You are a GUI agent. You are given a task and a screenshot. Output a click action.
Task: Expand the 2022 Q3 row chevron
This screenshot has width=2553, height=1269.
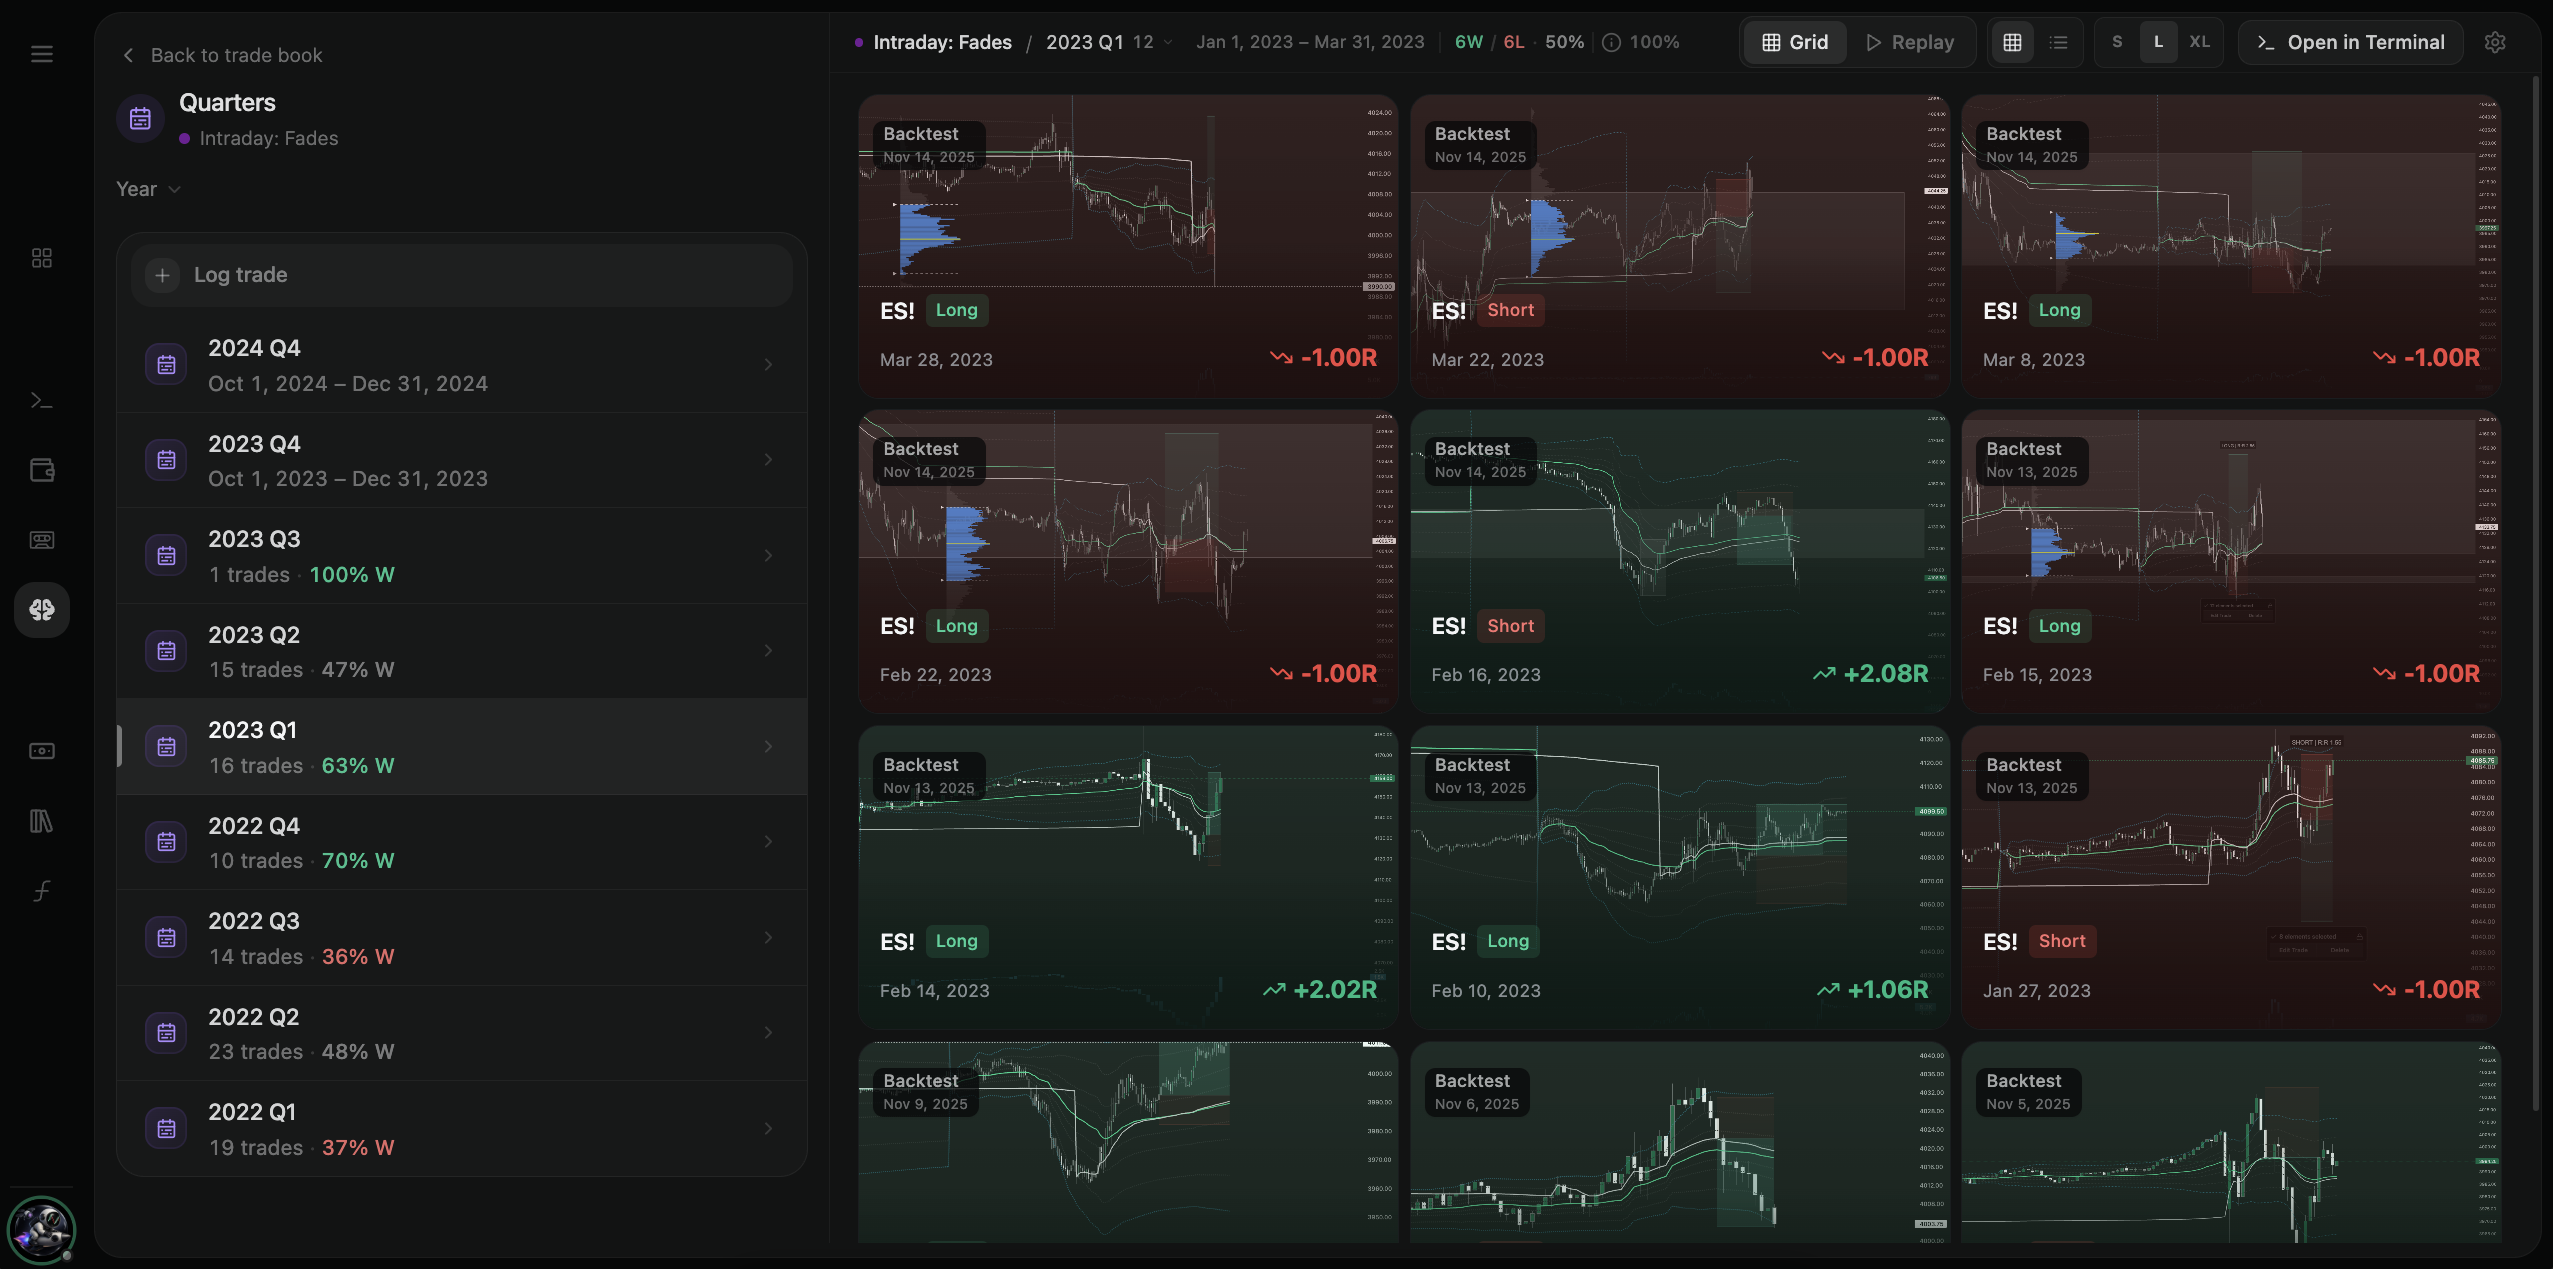pyautogui.click(x=768, y=938)
